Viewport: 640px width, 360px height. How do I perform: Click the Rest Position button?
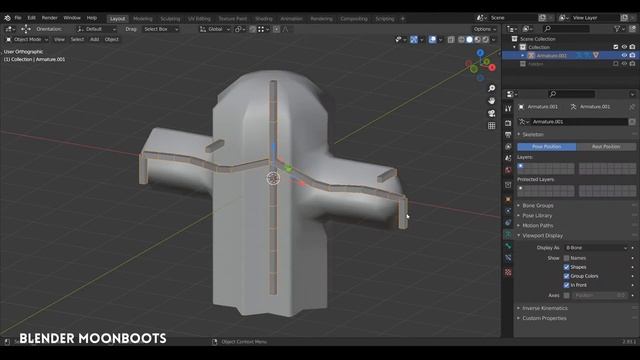[606, 147]
